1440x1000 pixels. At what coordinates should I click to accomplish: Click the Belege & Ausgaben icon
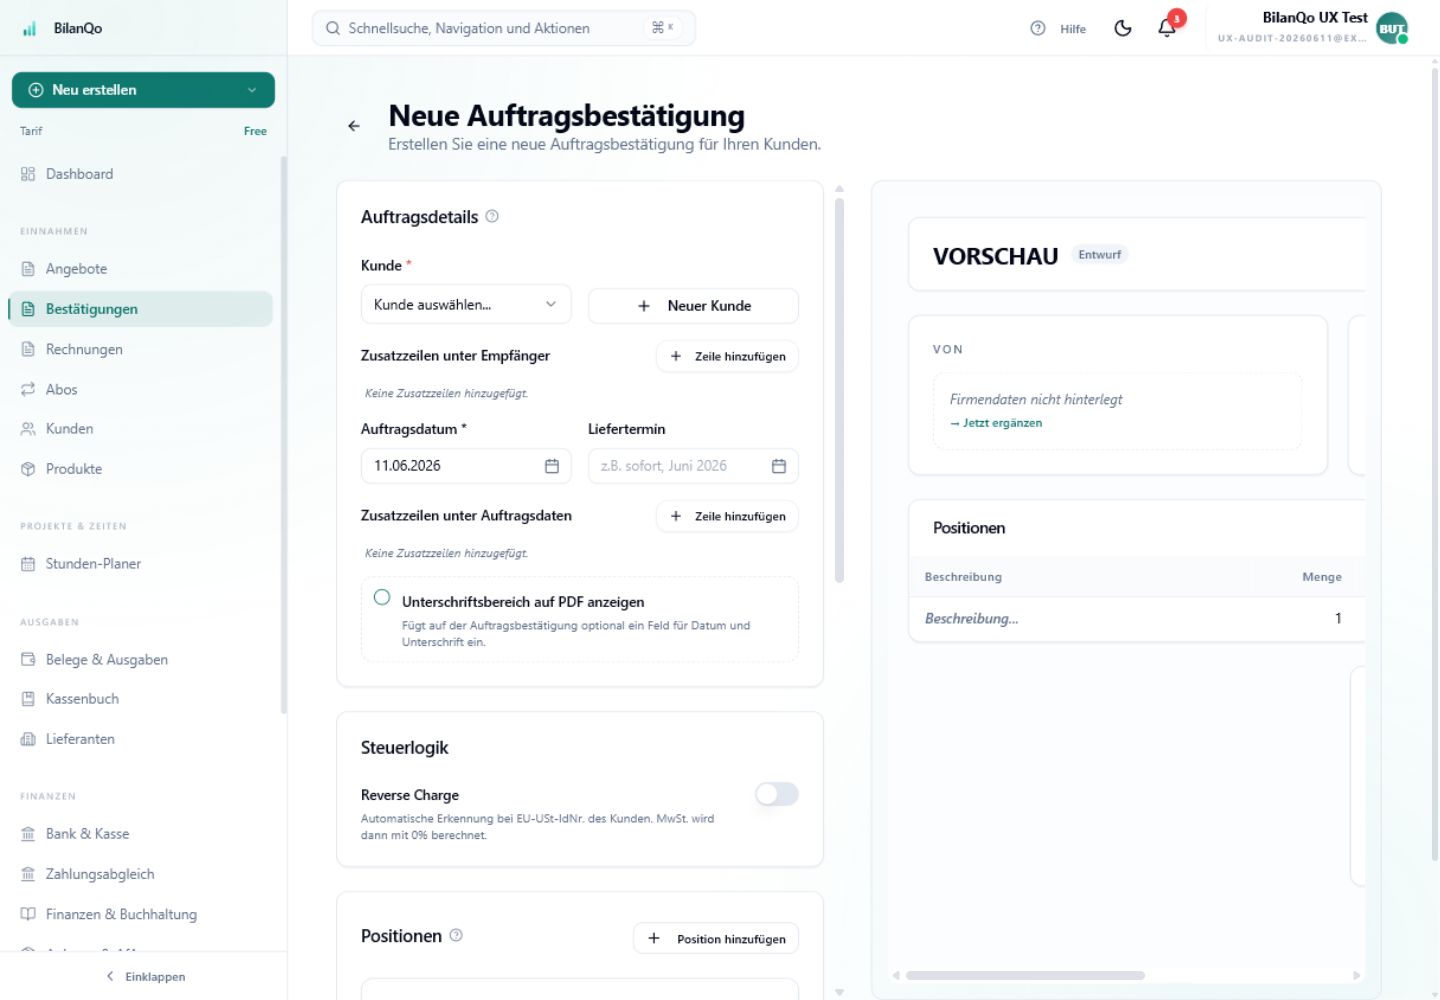[28, 660]
